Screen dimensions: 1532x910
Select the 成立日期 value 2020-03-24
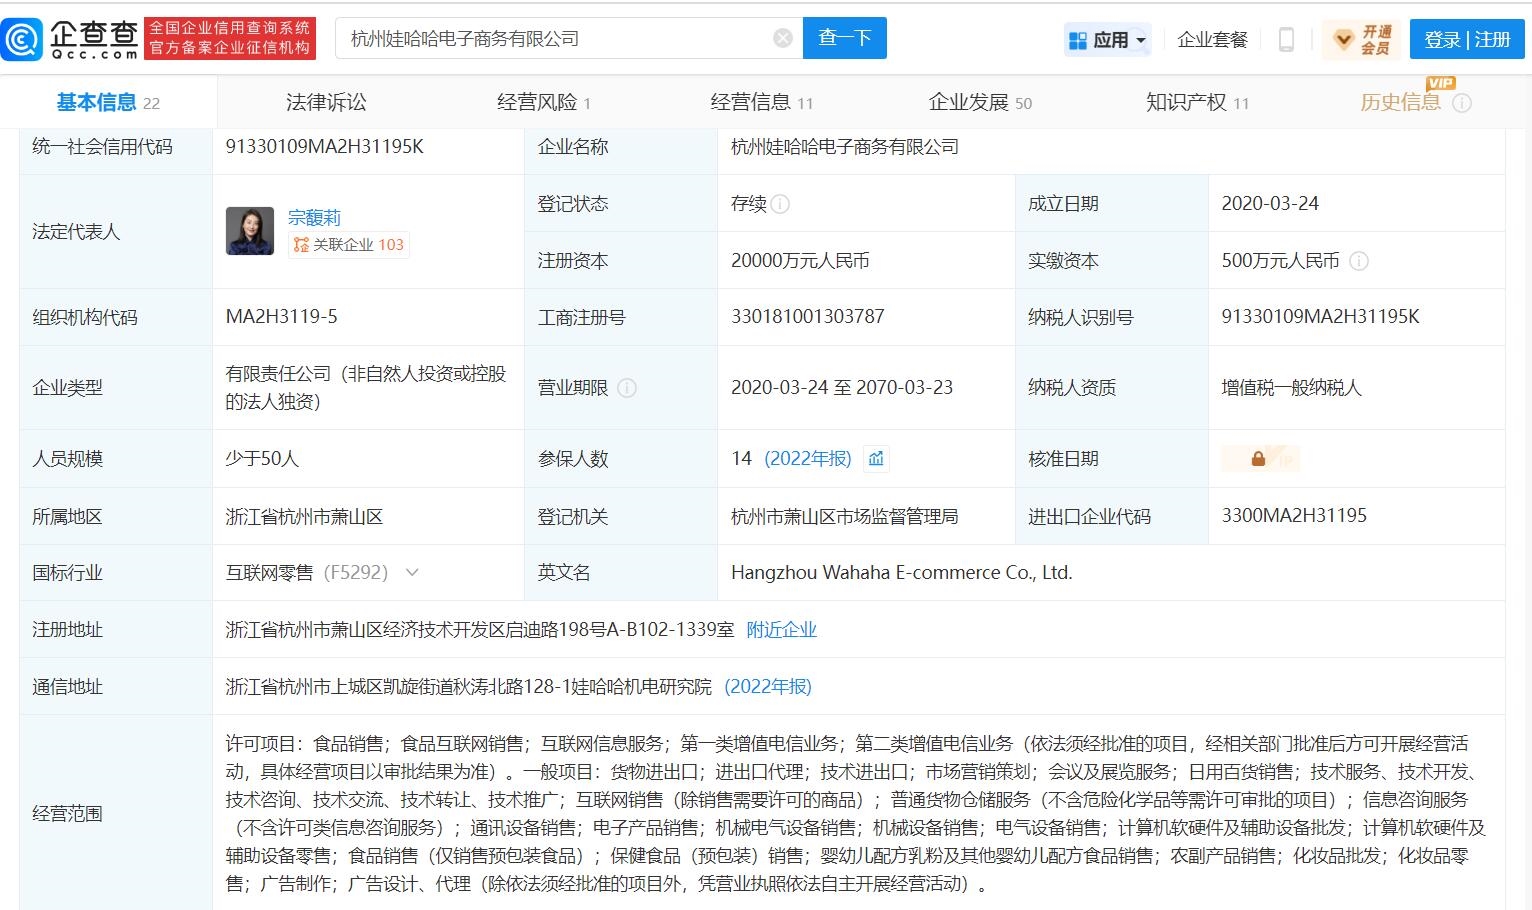pyautogui.click(x=1270, y=204)
